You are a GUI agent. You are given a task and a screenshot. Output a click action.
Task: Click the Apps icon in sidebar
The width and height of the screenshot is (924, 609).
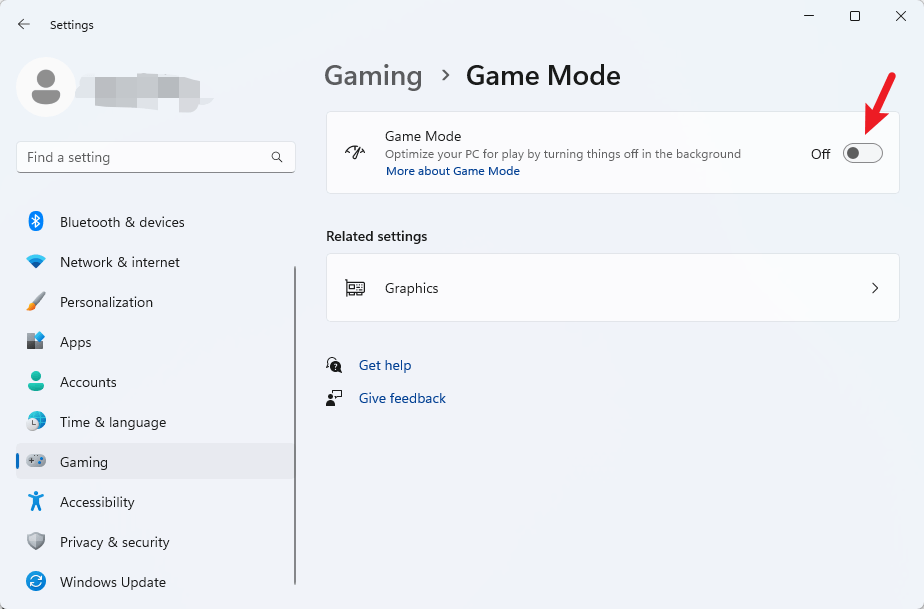click(36, 342)
